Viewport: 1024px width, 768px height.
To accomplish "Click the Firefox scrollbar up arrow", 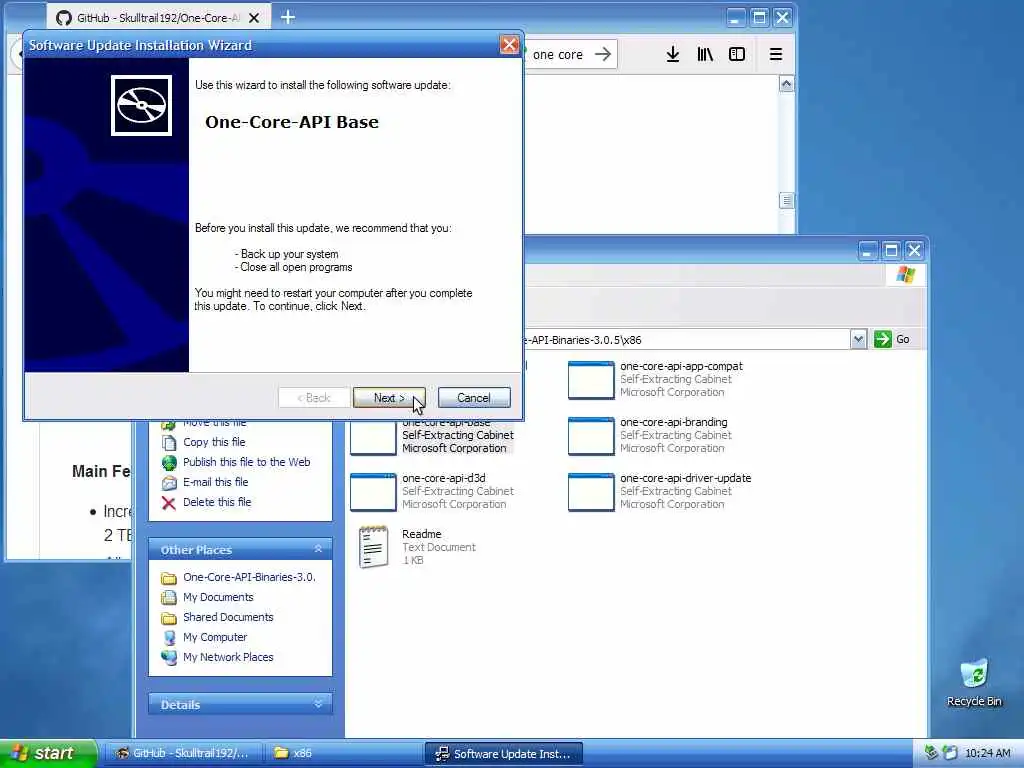I will (x=786, y=84).
